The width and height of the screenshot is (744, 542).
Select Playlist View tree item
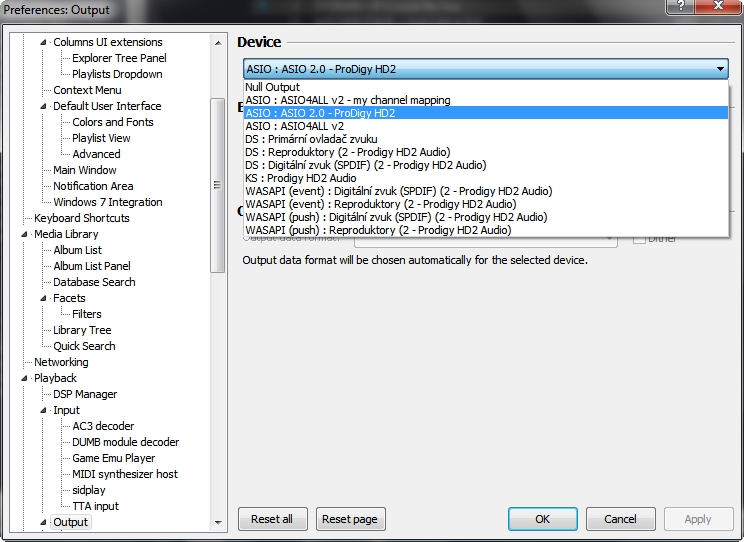101,139
